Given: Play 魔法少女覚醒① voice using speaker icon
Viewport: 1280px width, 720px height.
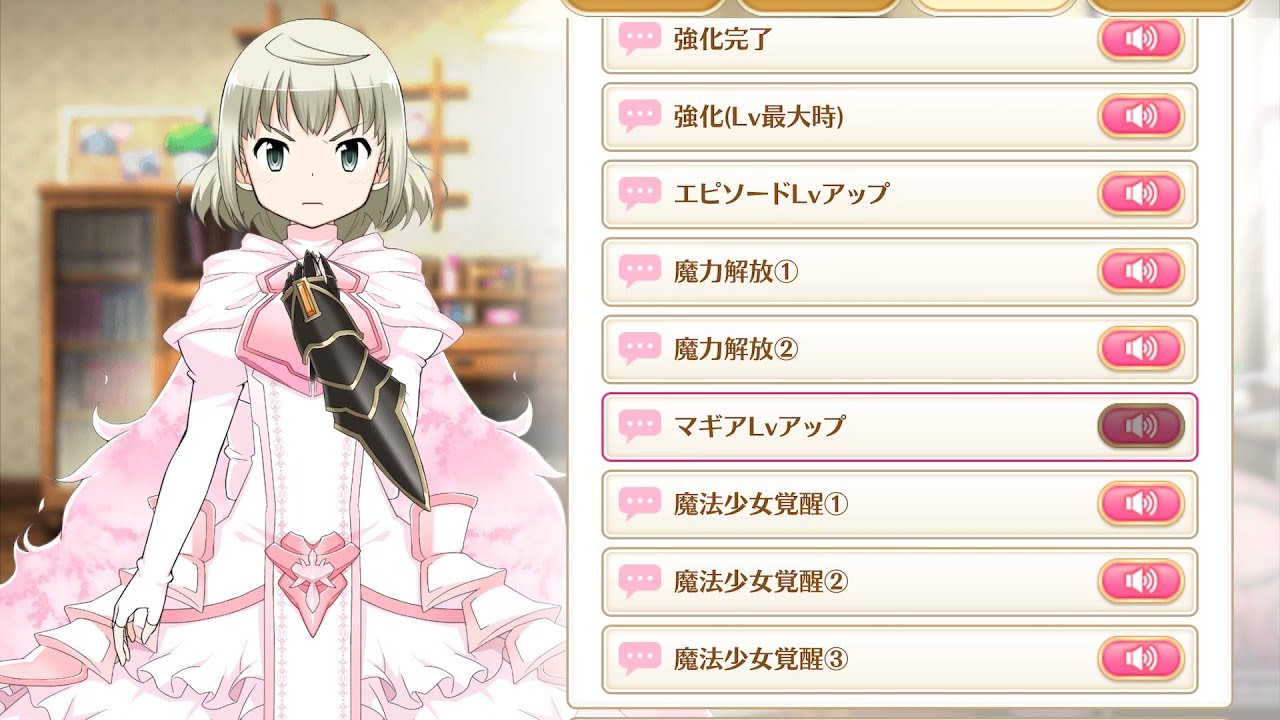Looking at the screenshot, I should [x=1141, y=503].
